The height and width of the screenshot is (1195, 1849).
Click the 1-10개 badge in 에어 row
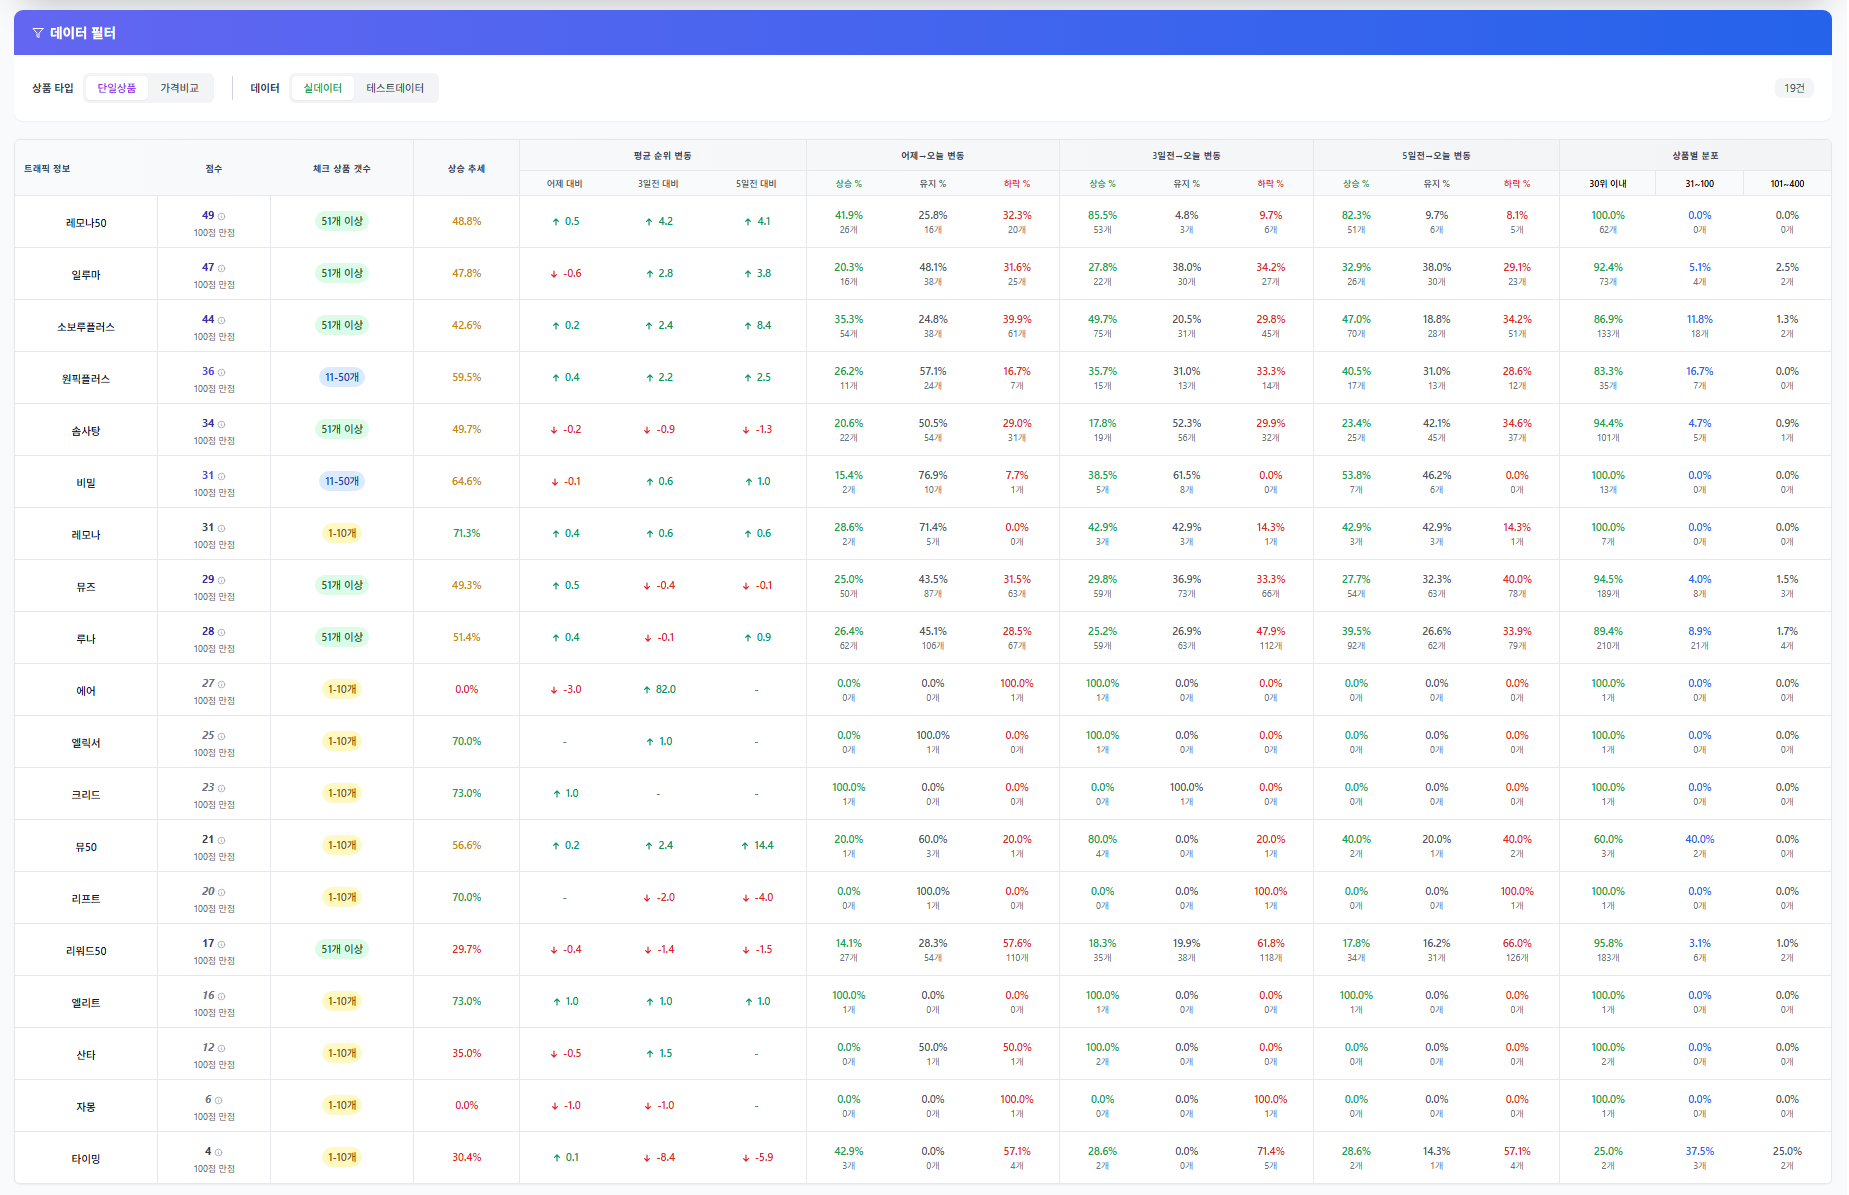pyautogui.click(x=342, y=689)
